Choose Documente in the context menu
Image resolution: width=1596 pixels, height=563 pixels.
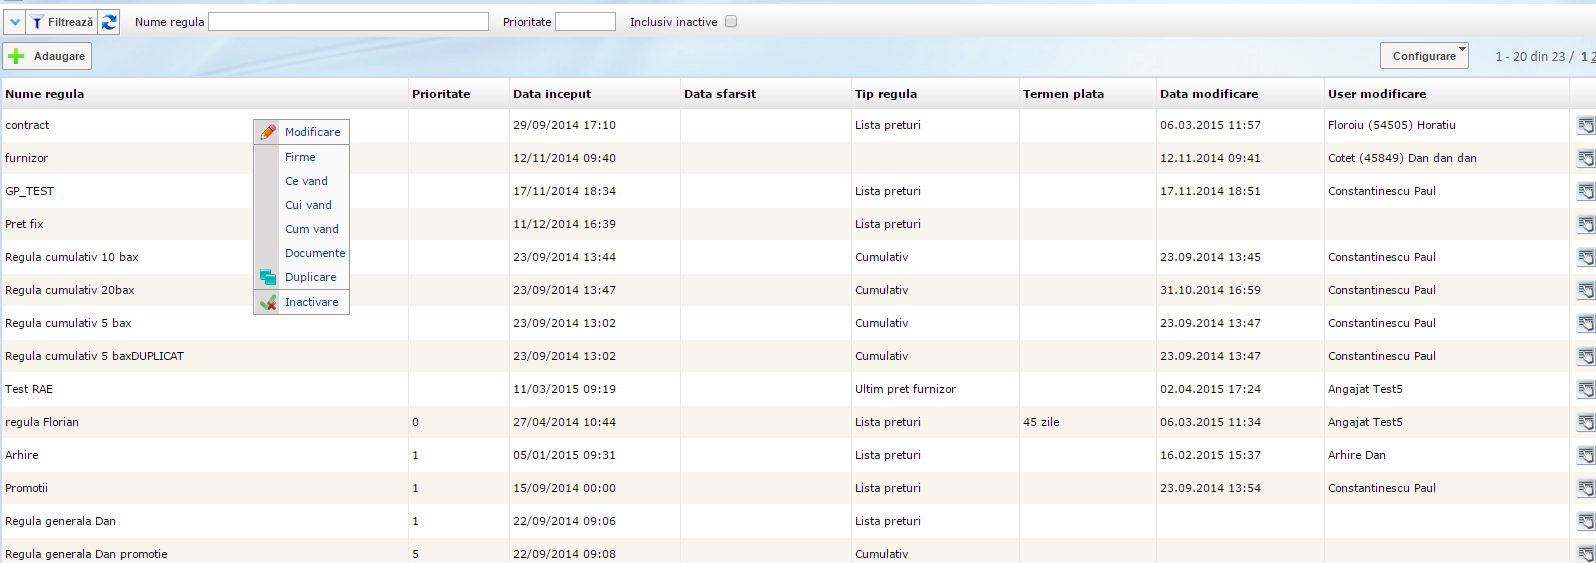click(x=315, y=253)
